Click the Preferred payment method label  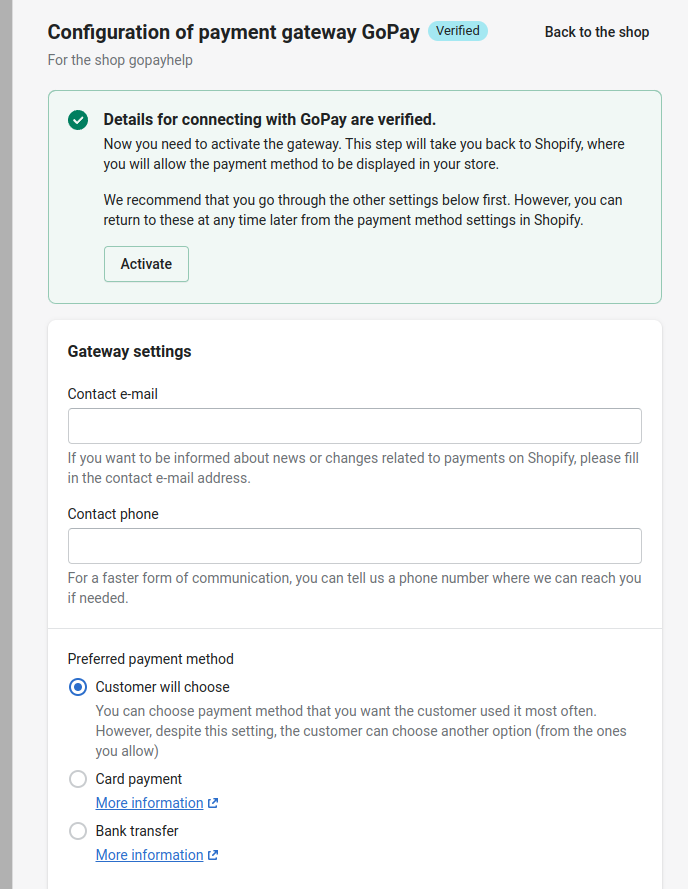point(150,659)
